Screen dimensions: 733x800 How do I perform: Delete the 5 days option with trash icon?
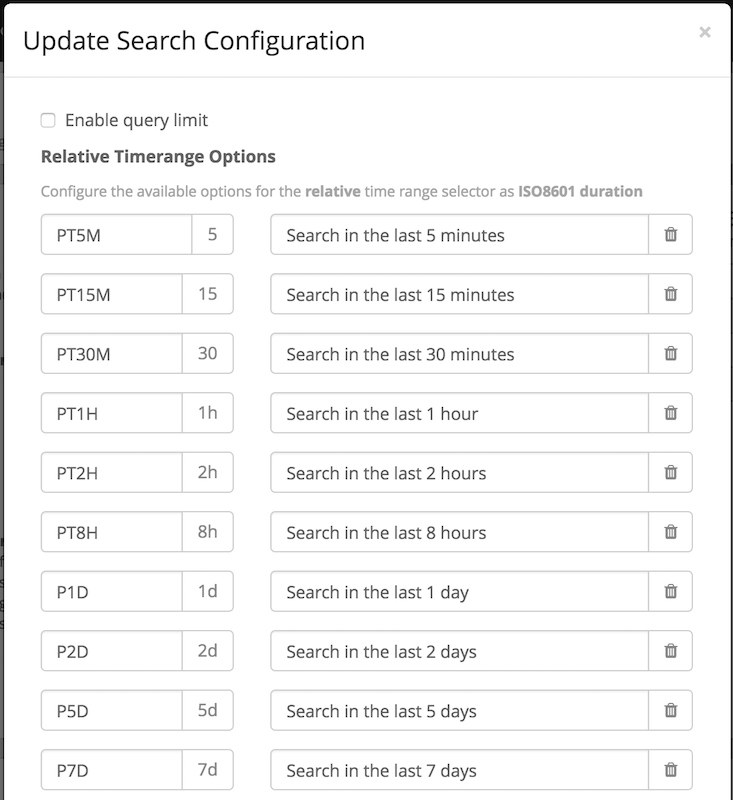click(671, 711)
